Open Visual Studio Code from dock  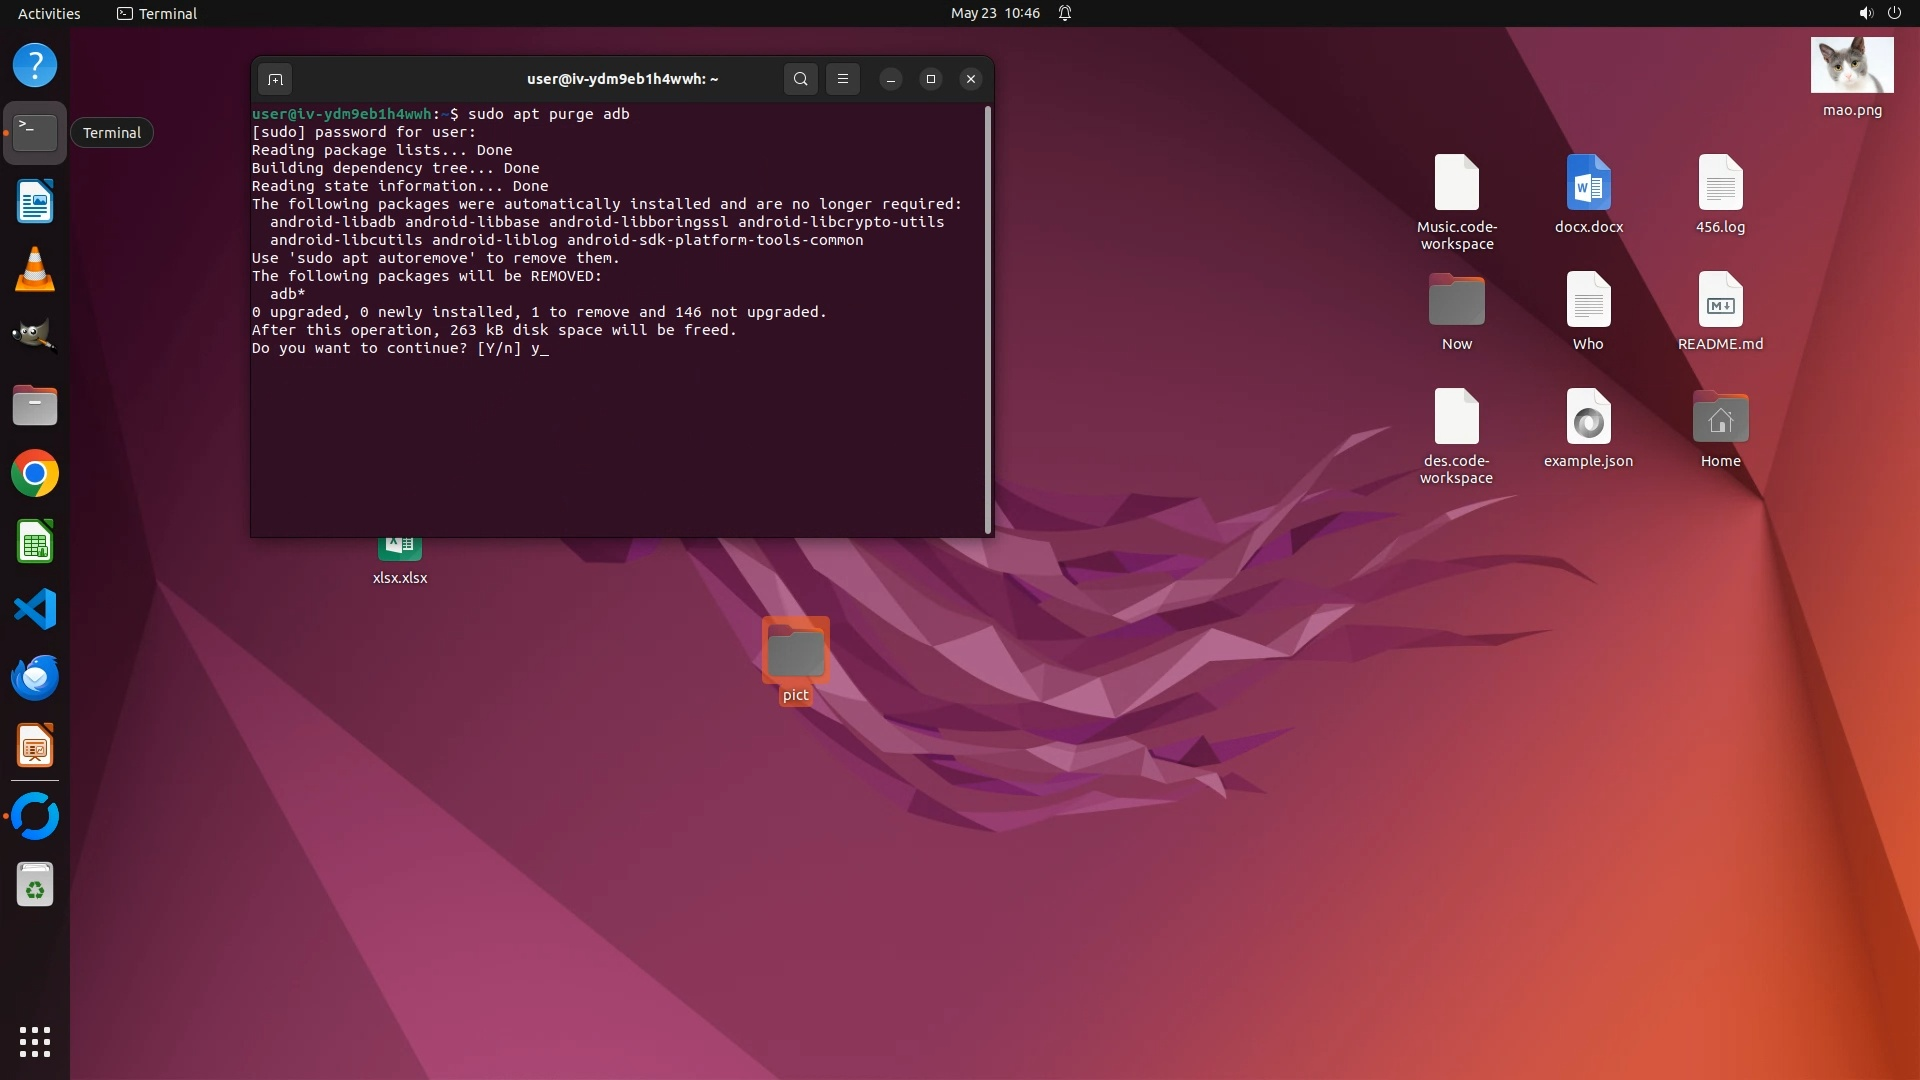[x=35, y=610]
